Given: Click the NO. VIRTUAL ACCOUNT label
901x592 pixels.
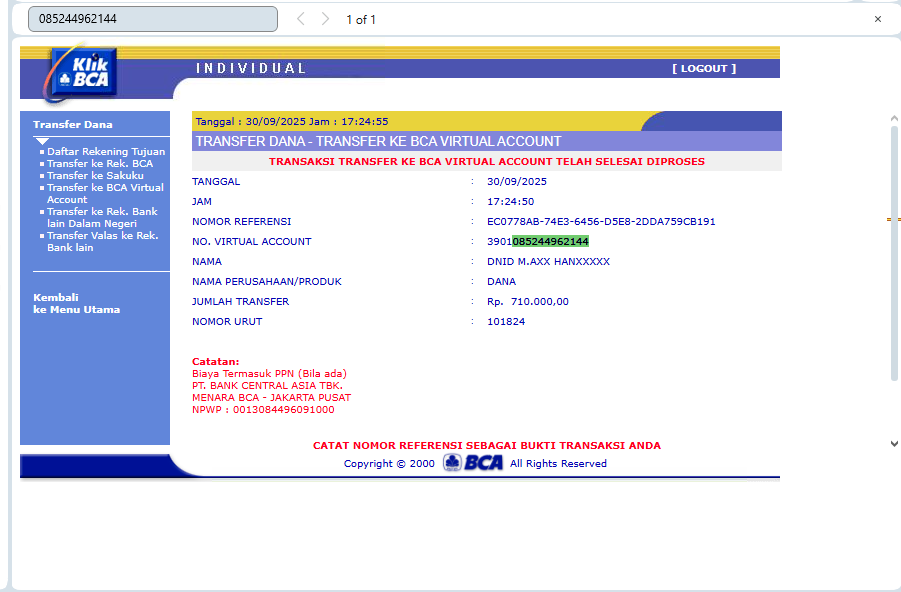Looking at the screenshot, I should [252, 242].
